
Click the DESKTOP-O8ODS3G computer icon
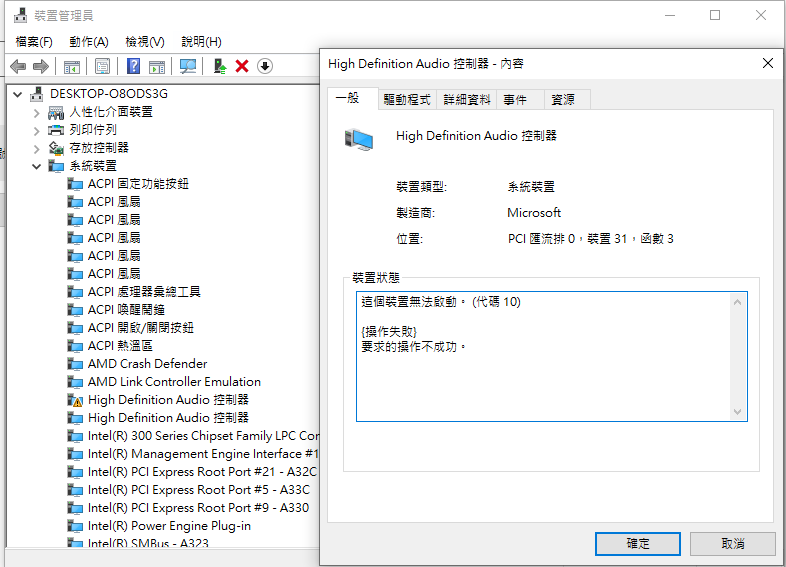[x=37, y=94]
